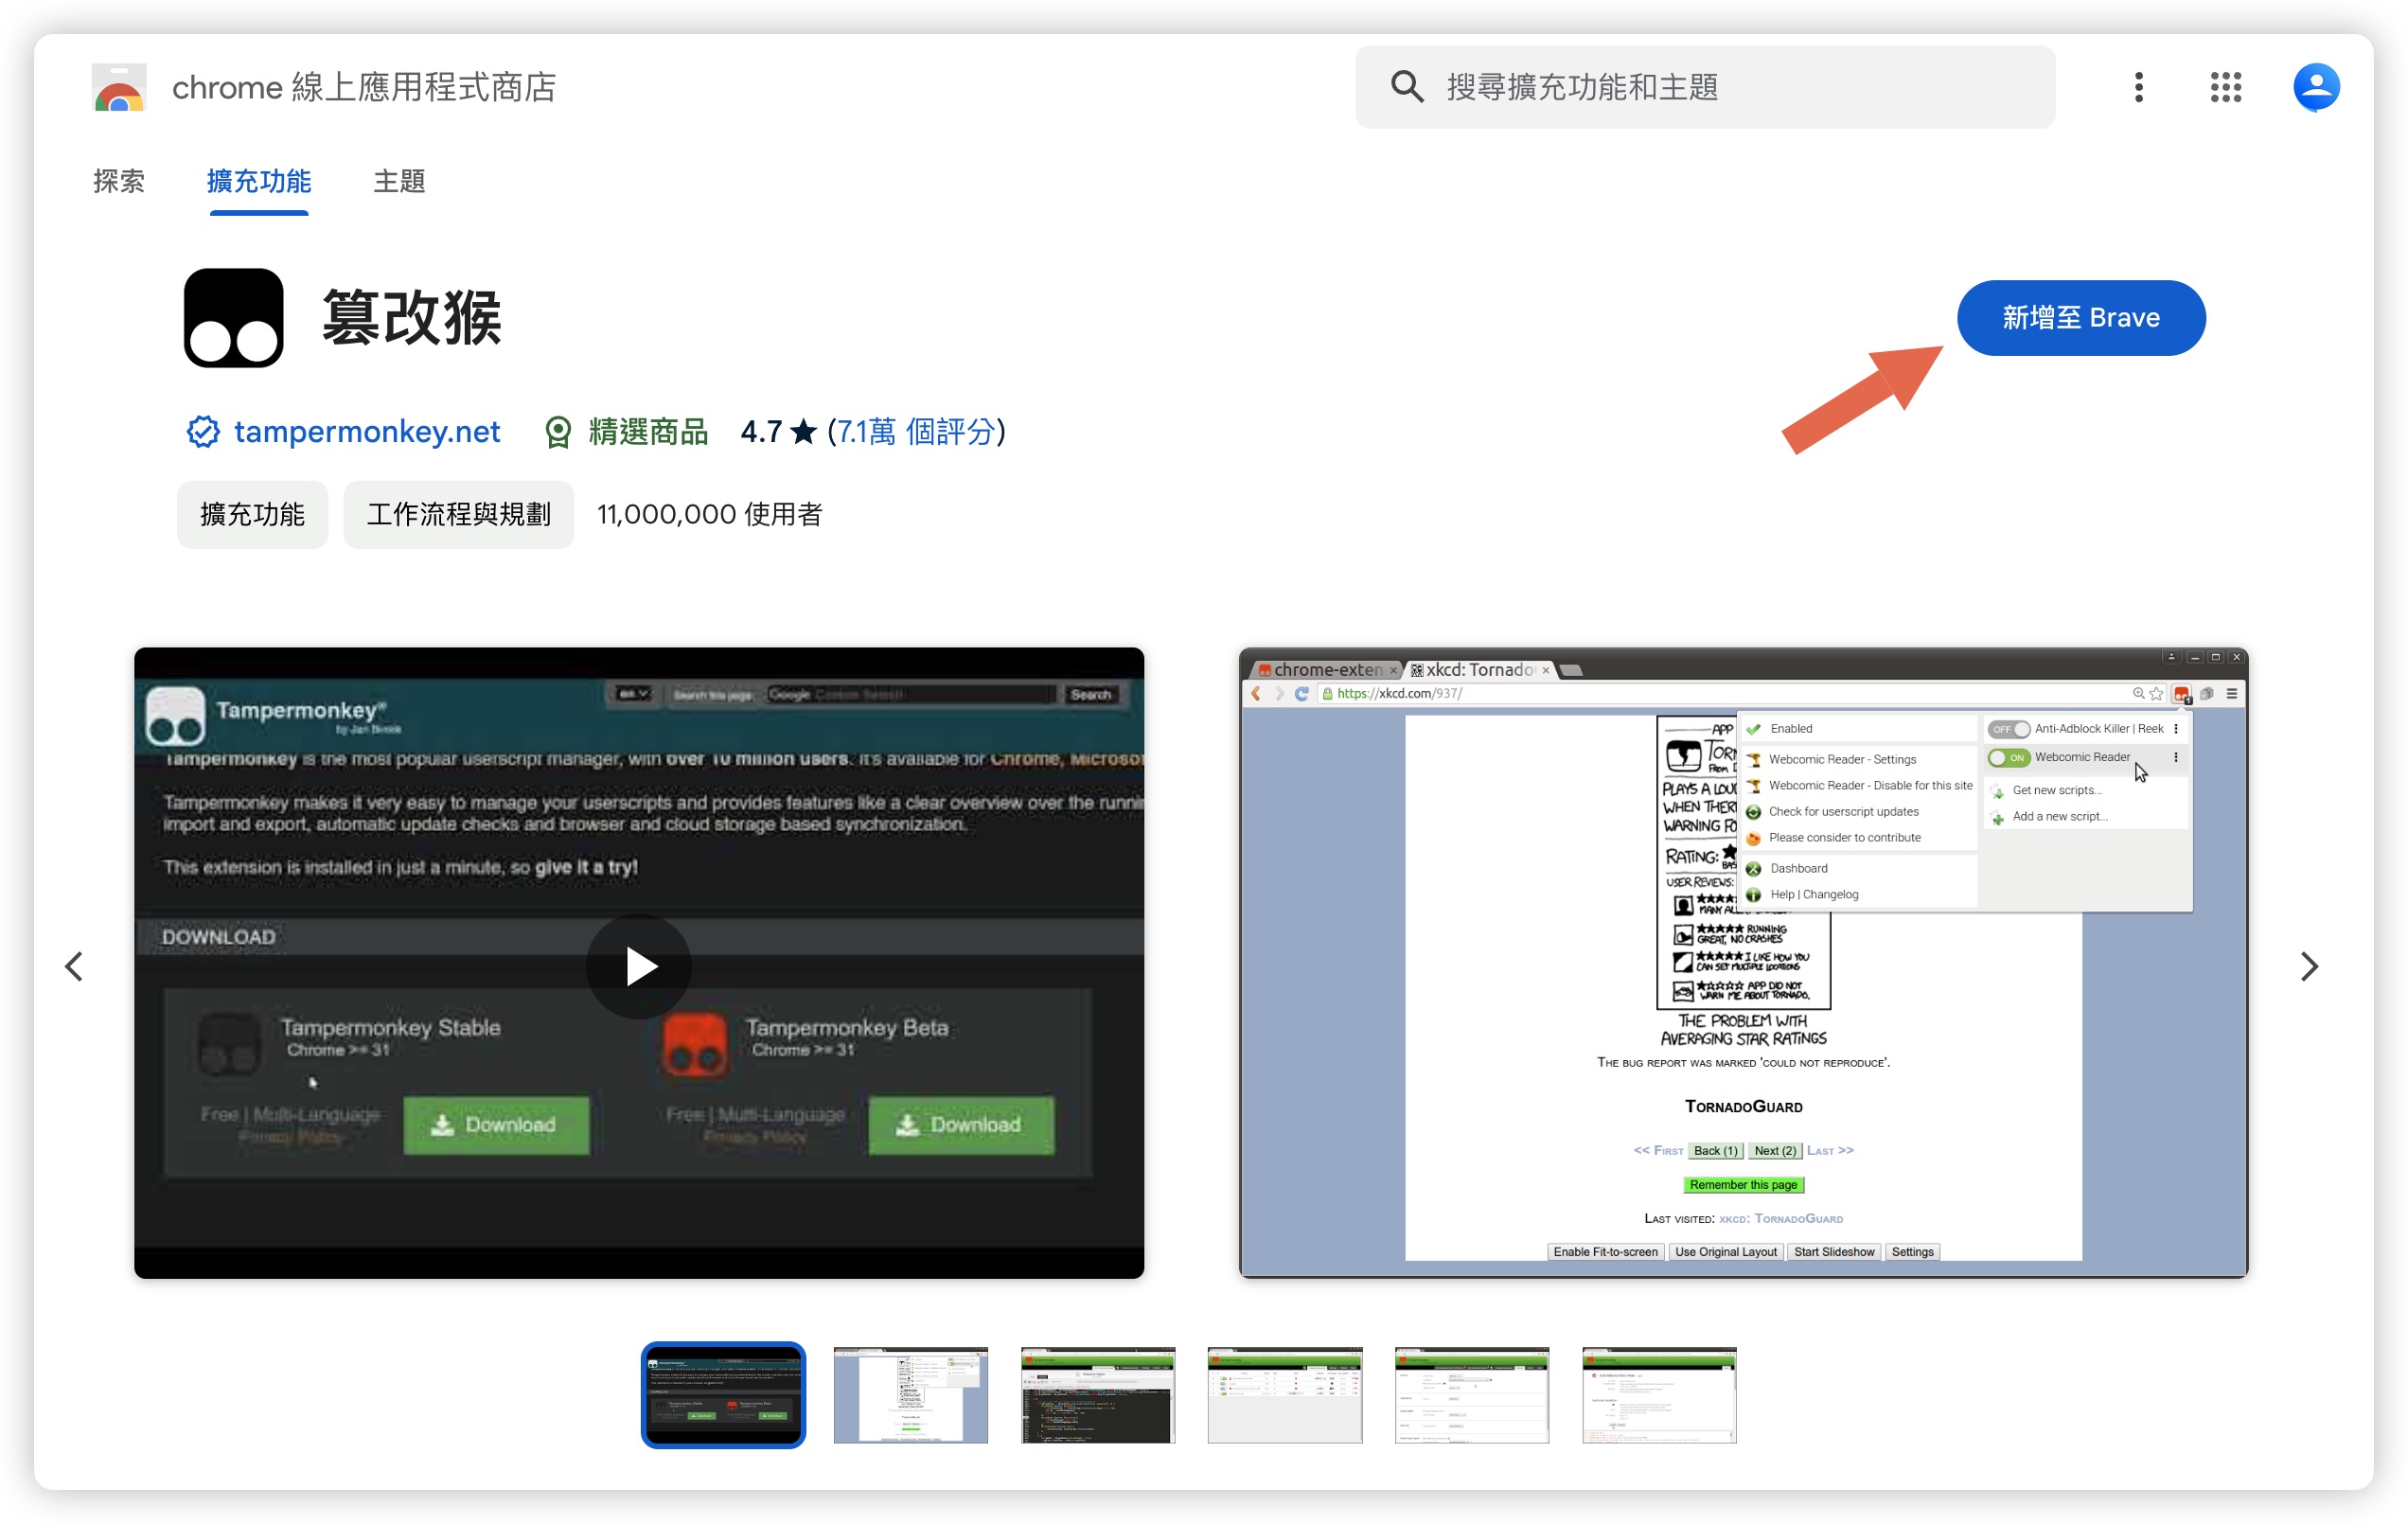Click the 11,000,000 使用者 text
This screenshot has width=2408, height=1524.
[709, 514]
